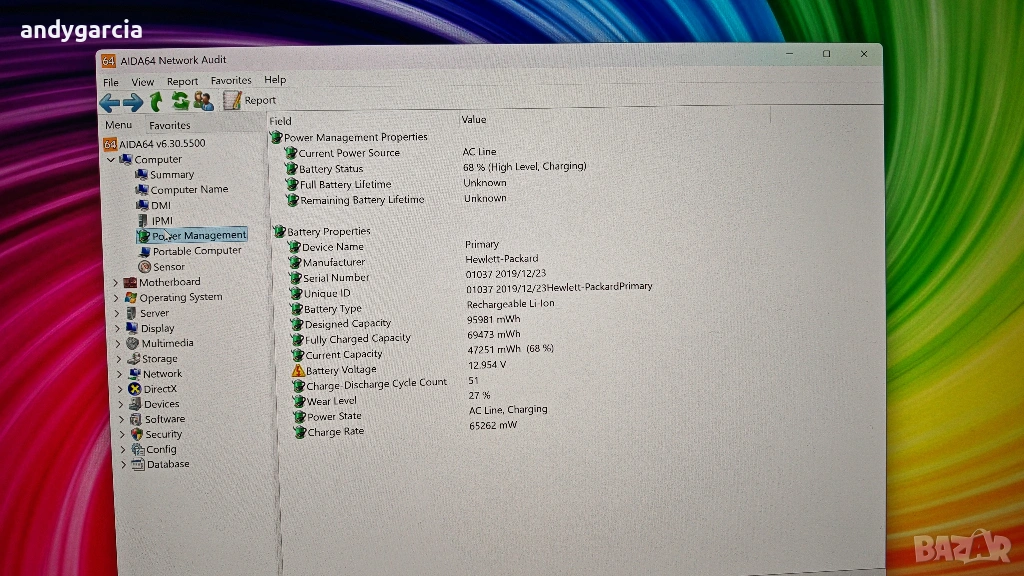Click the Value column header
The width and height of the screenshot is (1024, 576).
point(474,120)
